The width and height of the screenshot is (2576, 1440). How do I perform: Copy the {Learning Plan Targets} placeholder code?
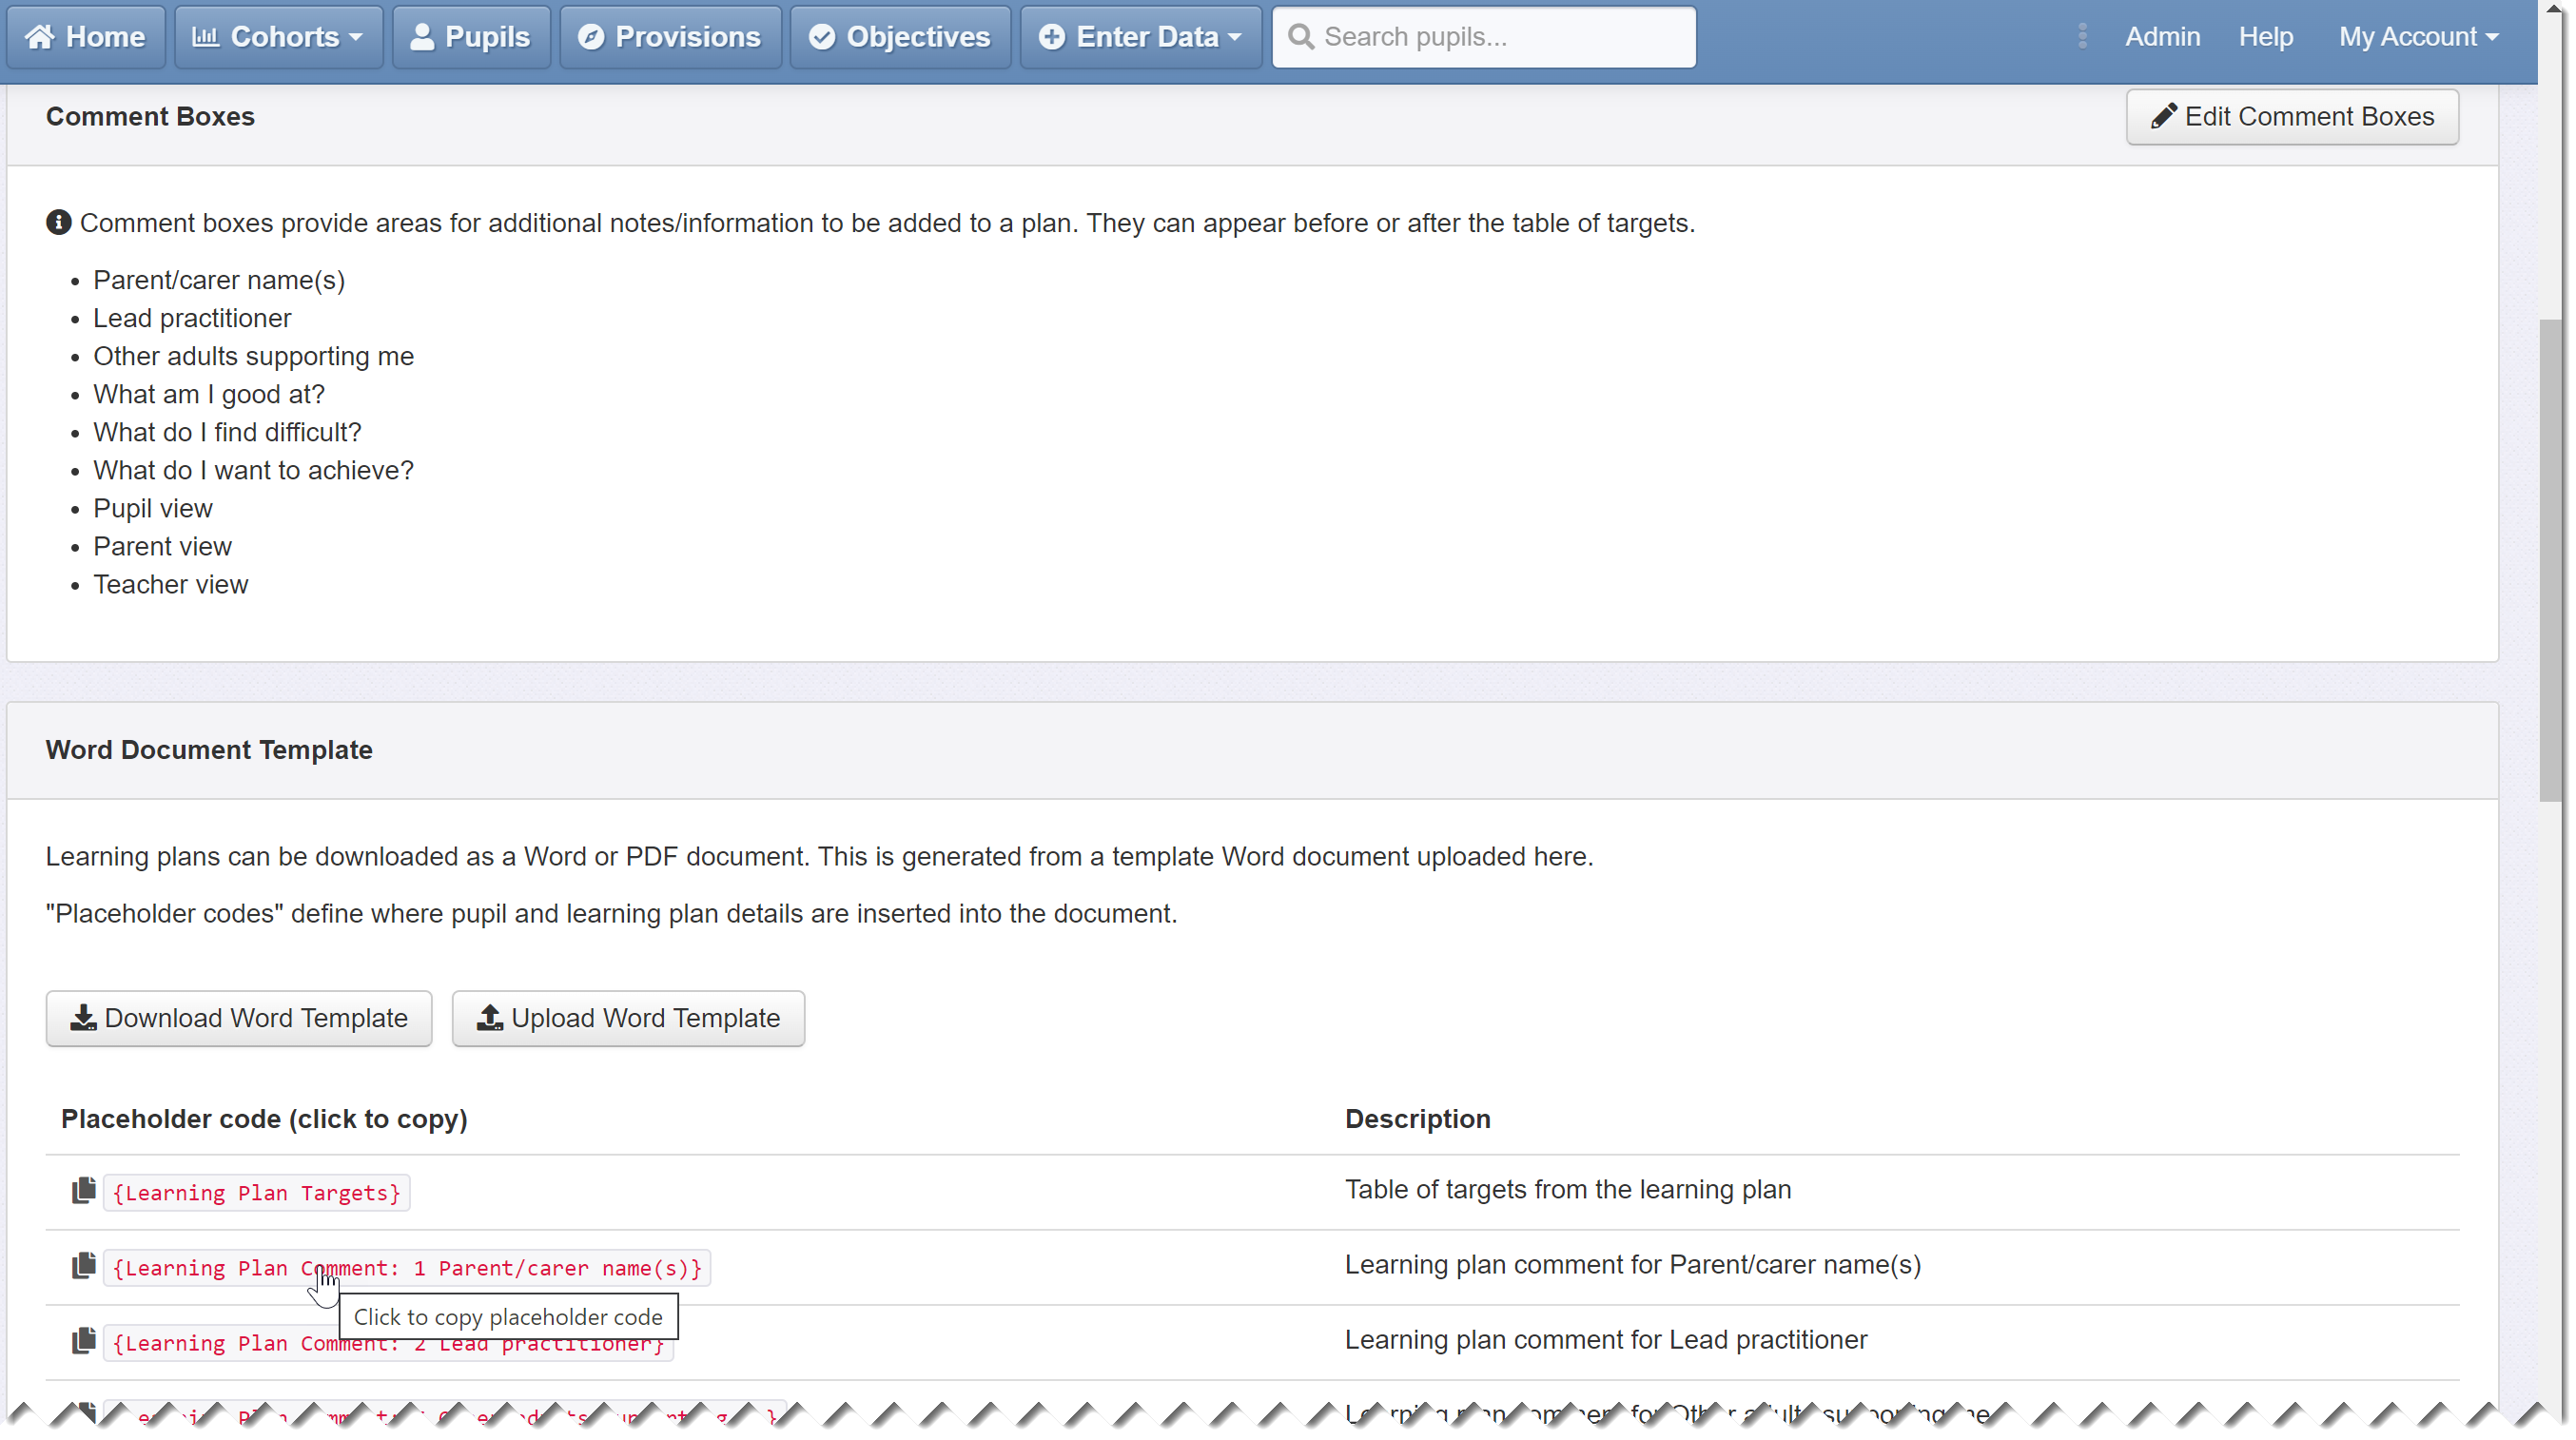[x=257, y=1192]
